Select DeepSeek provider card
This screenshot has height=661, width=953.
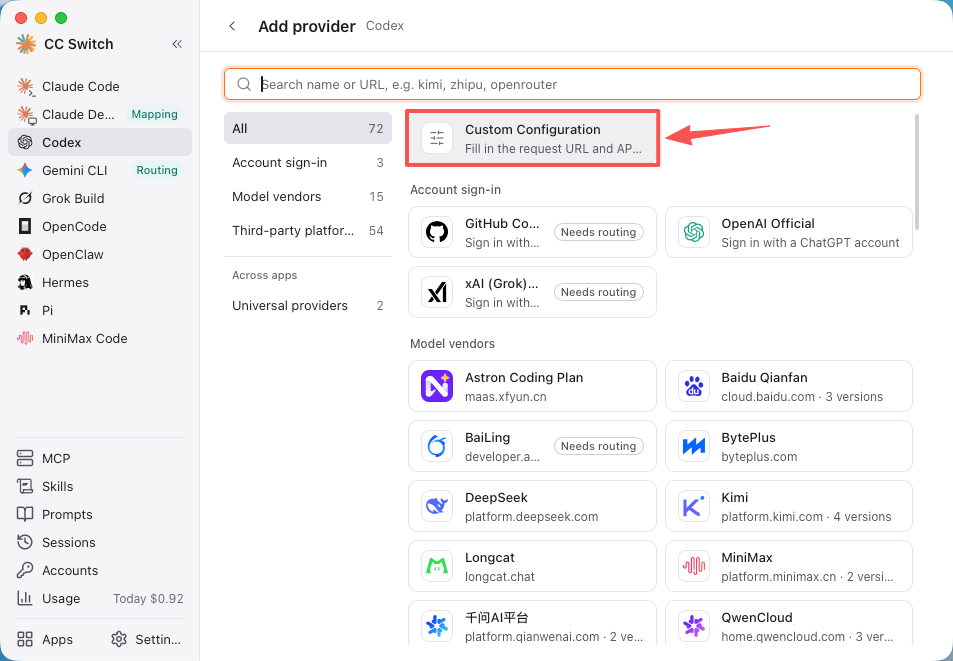click(532, 506)
